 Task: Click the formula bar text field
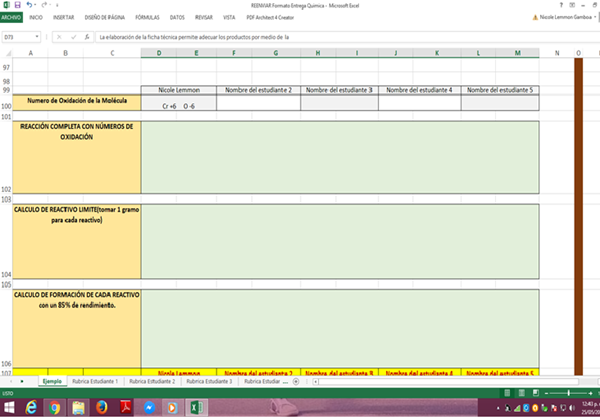(346, 37)
